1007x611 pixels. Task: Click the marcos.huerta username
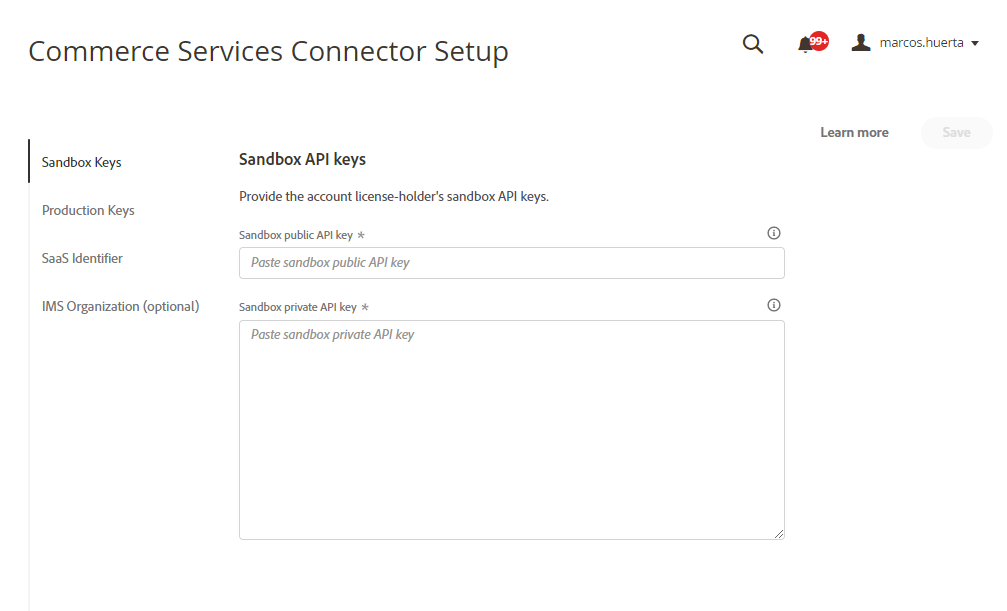click(922, 42)
